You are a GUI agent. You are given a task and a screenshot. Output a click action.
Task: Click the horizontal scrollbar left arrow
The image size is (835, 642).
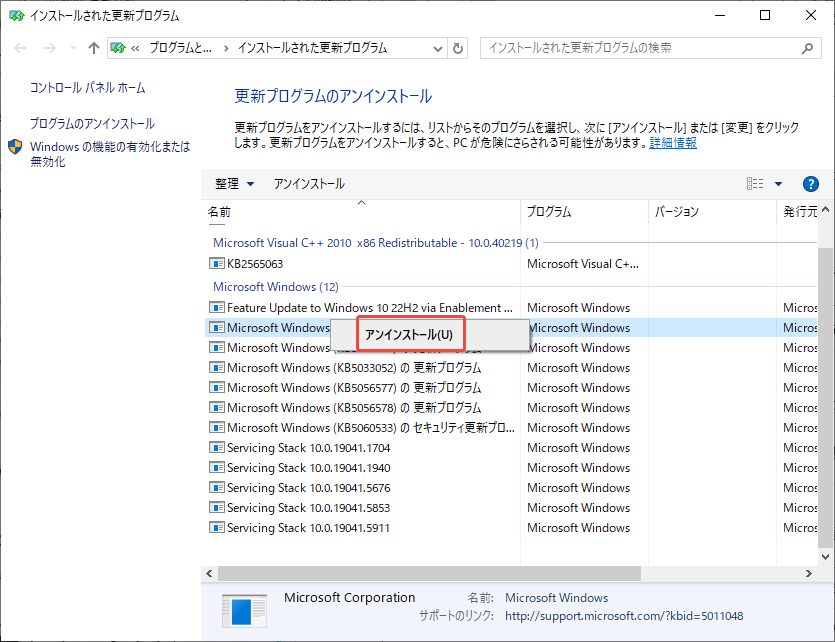point(209,573)
